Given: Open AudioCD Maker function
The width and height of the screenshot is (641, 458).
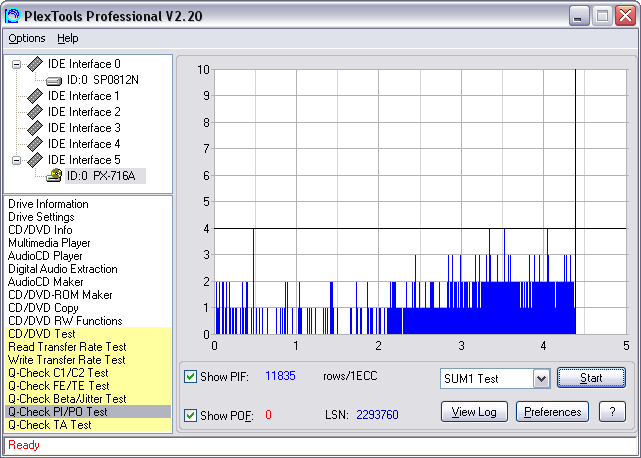Looking at the screenshot, I should coord(45,282).
